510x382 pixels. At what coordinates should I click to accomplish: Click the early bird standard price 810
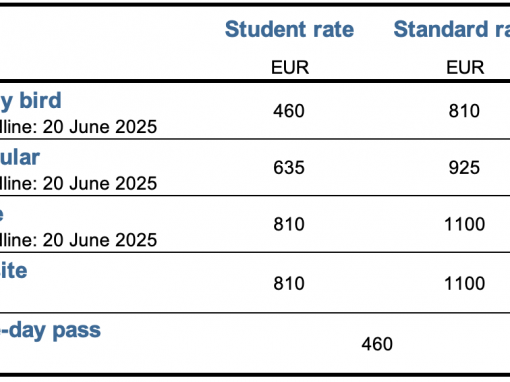click(x=464, y=111)
